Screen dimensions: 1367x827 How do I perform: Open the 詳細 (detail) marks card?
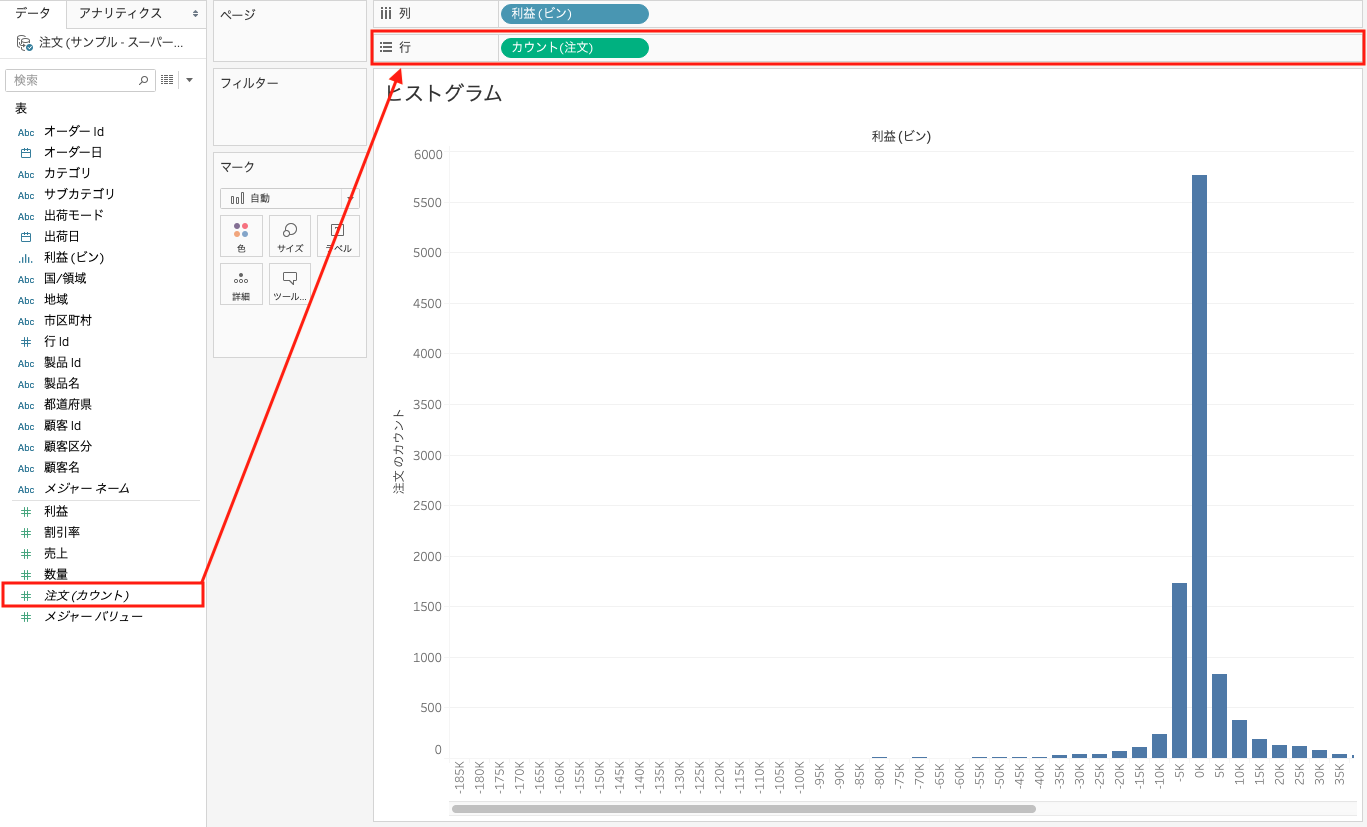[241, 284]
